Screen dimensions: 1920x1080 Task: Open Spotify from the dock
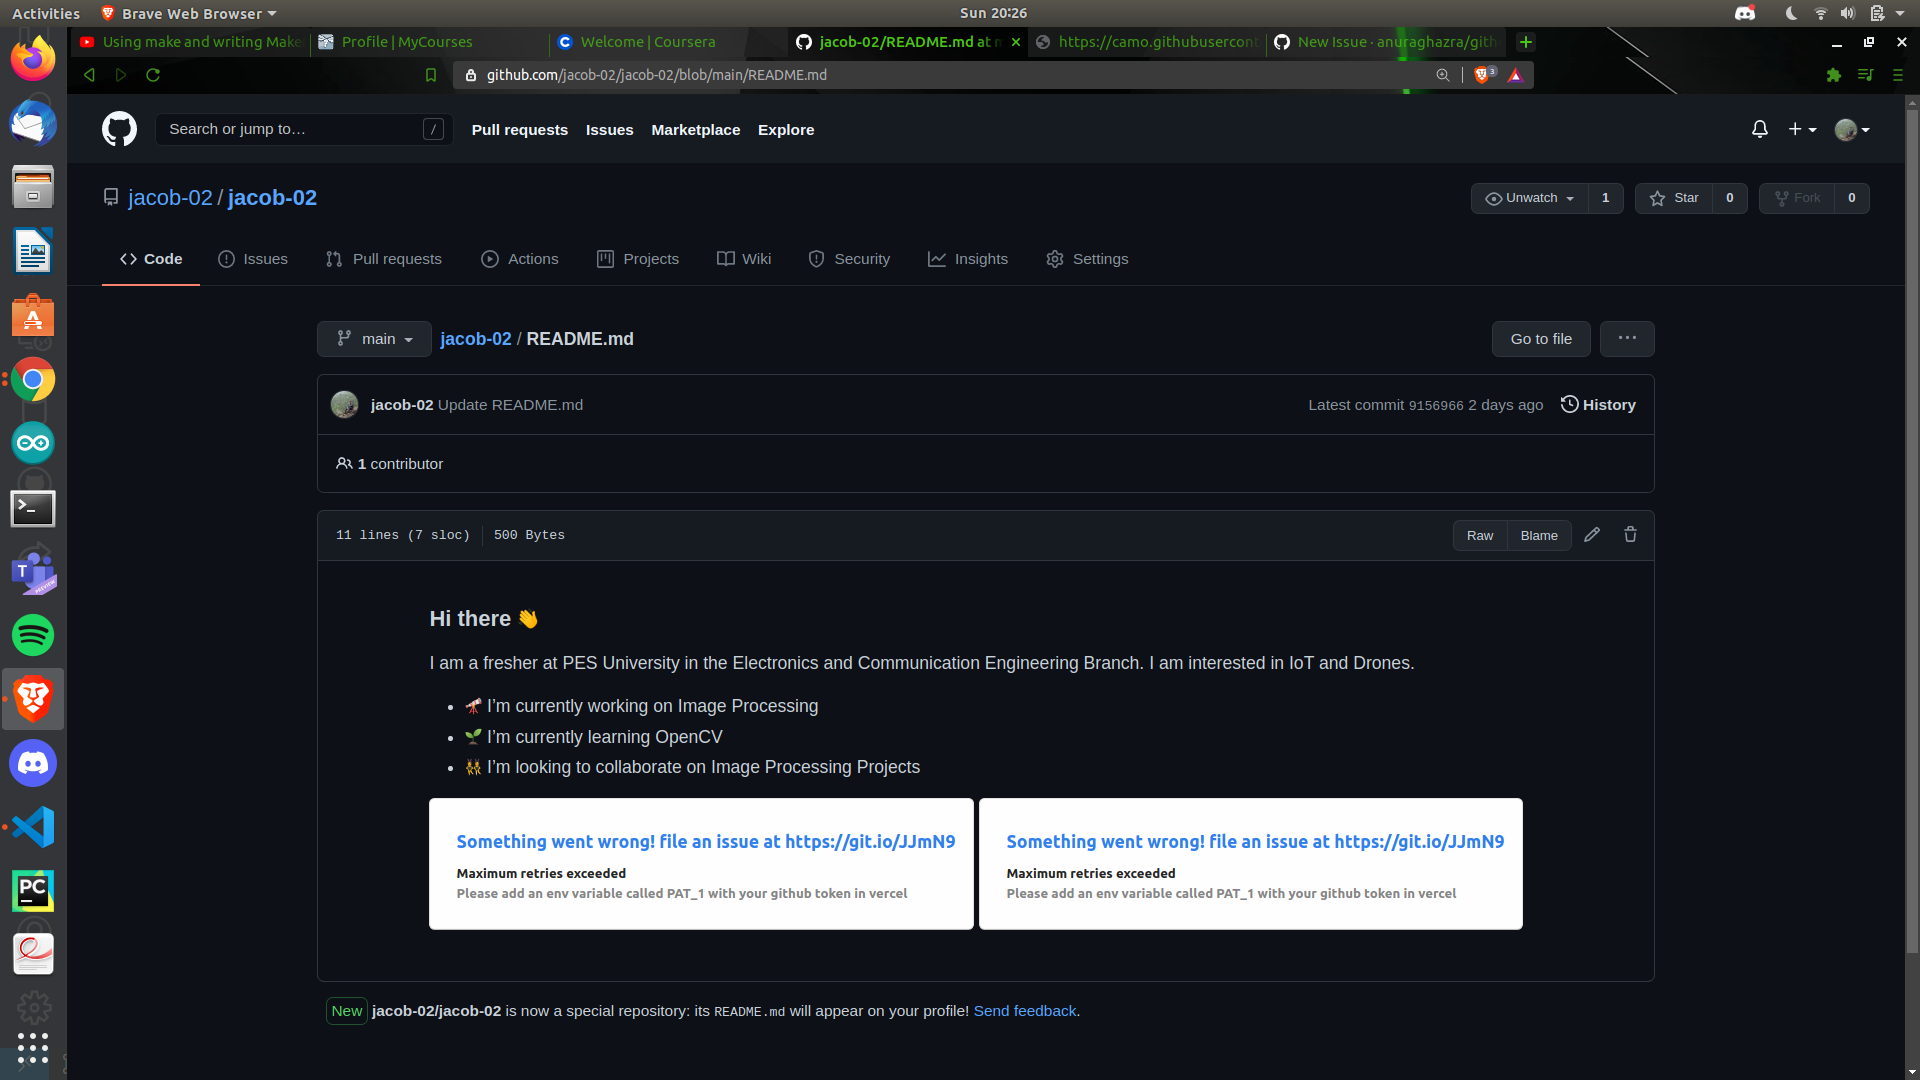pos(33,635)
